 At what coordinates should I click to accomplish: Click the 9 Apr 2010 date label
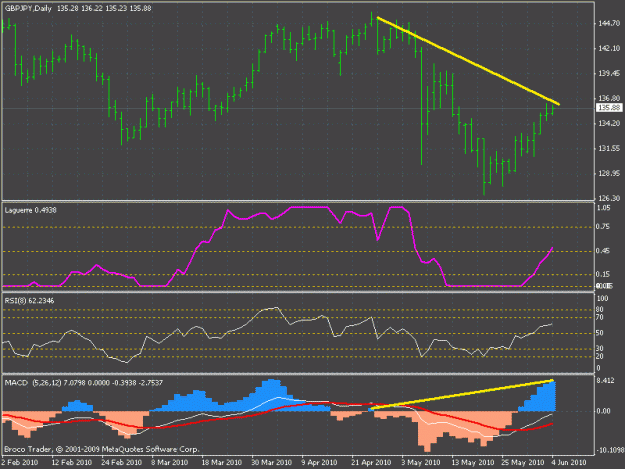[x=319, y=462]
